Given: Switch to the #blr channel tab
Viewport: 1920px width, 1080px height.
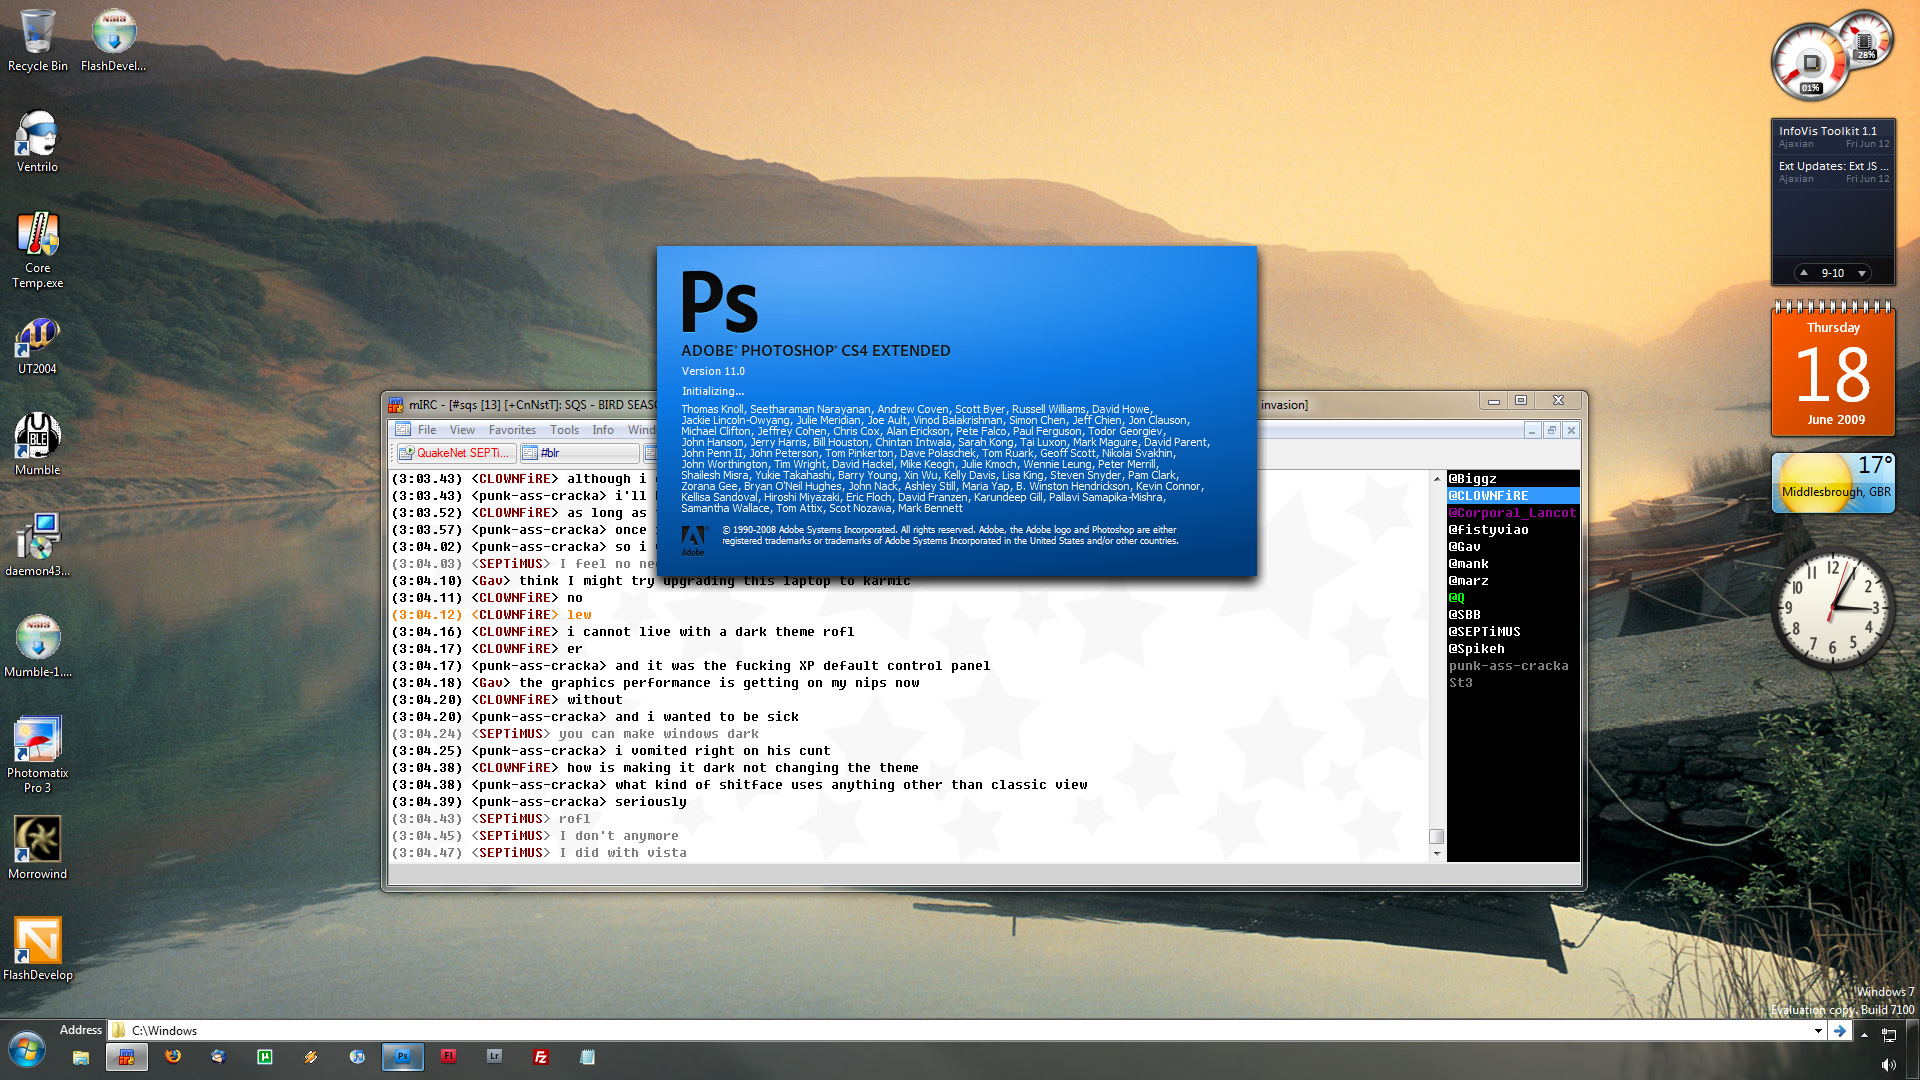Looking at the screenshot, I should point(579,453).
